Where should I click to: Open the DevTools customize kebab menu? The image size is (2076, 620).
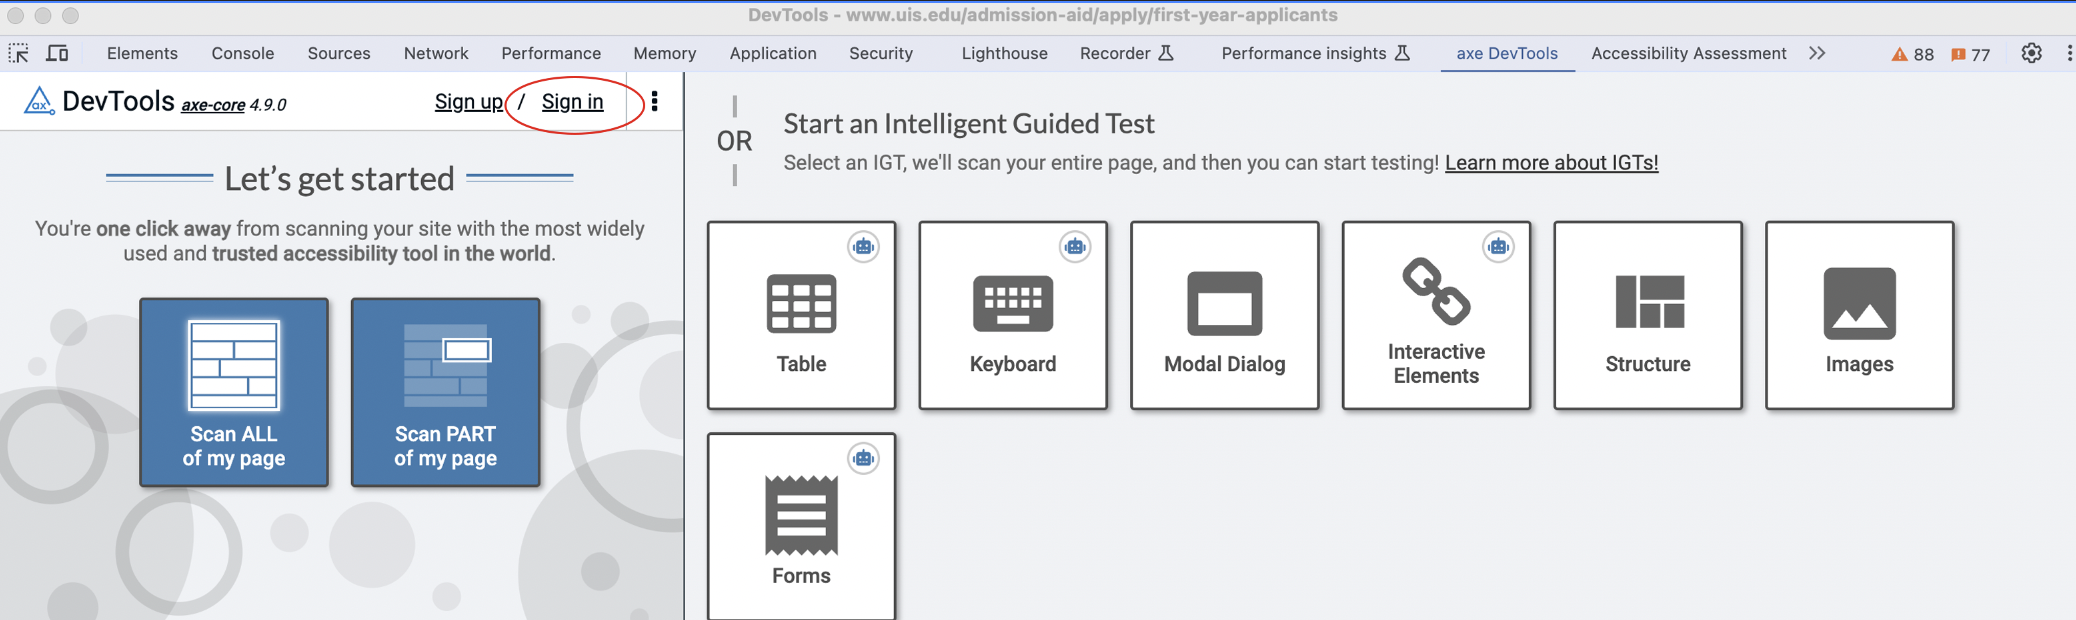pyautogui.click(x=2068, y=53)
